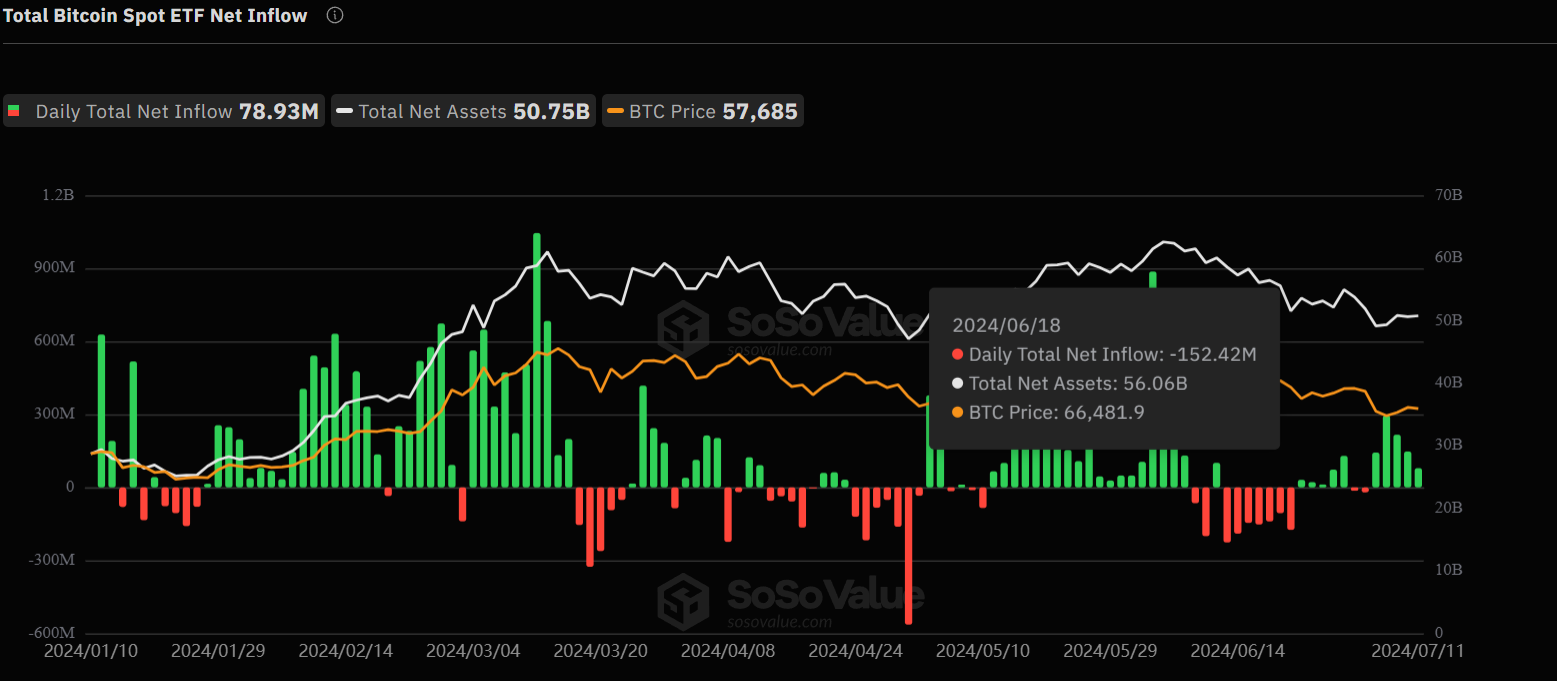Click the 2024/05/29 x-axis date label
1557x681 pixels.
click(x=1110, y=650)
